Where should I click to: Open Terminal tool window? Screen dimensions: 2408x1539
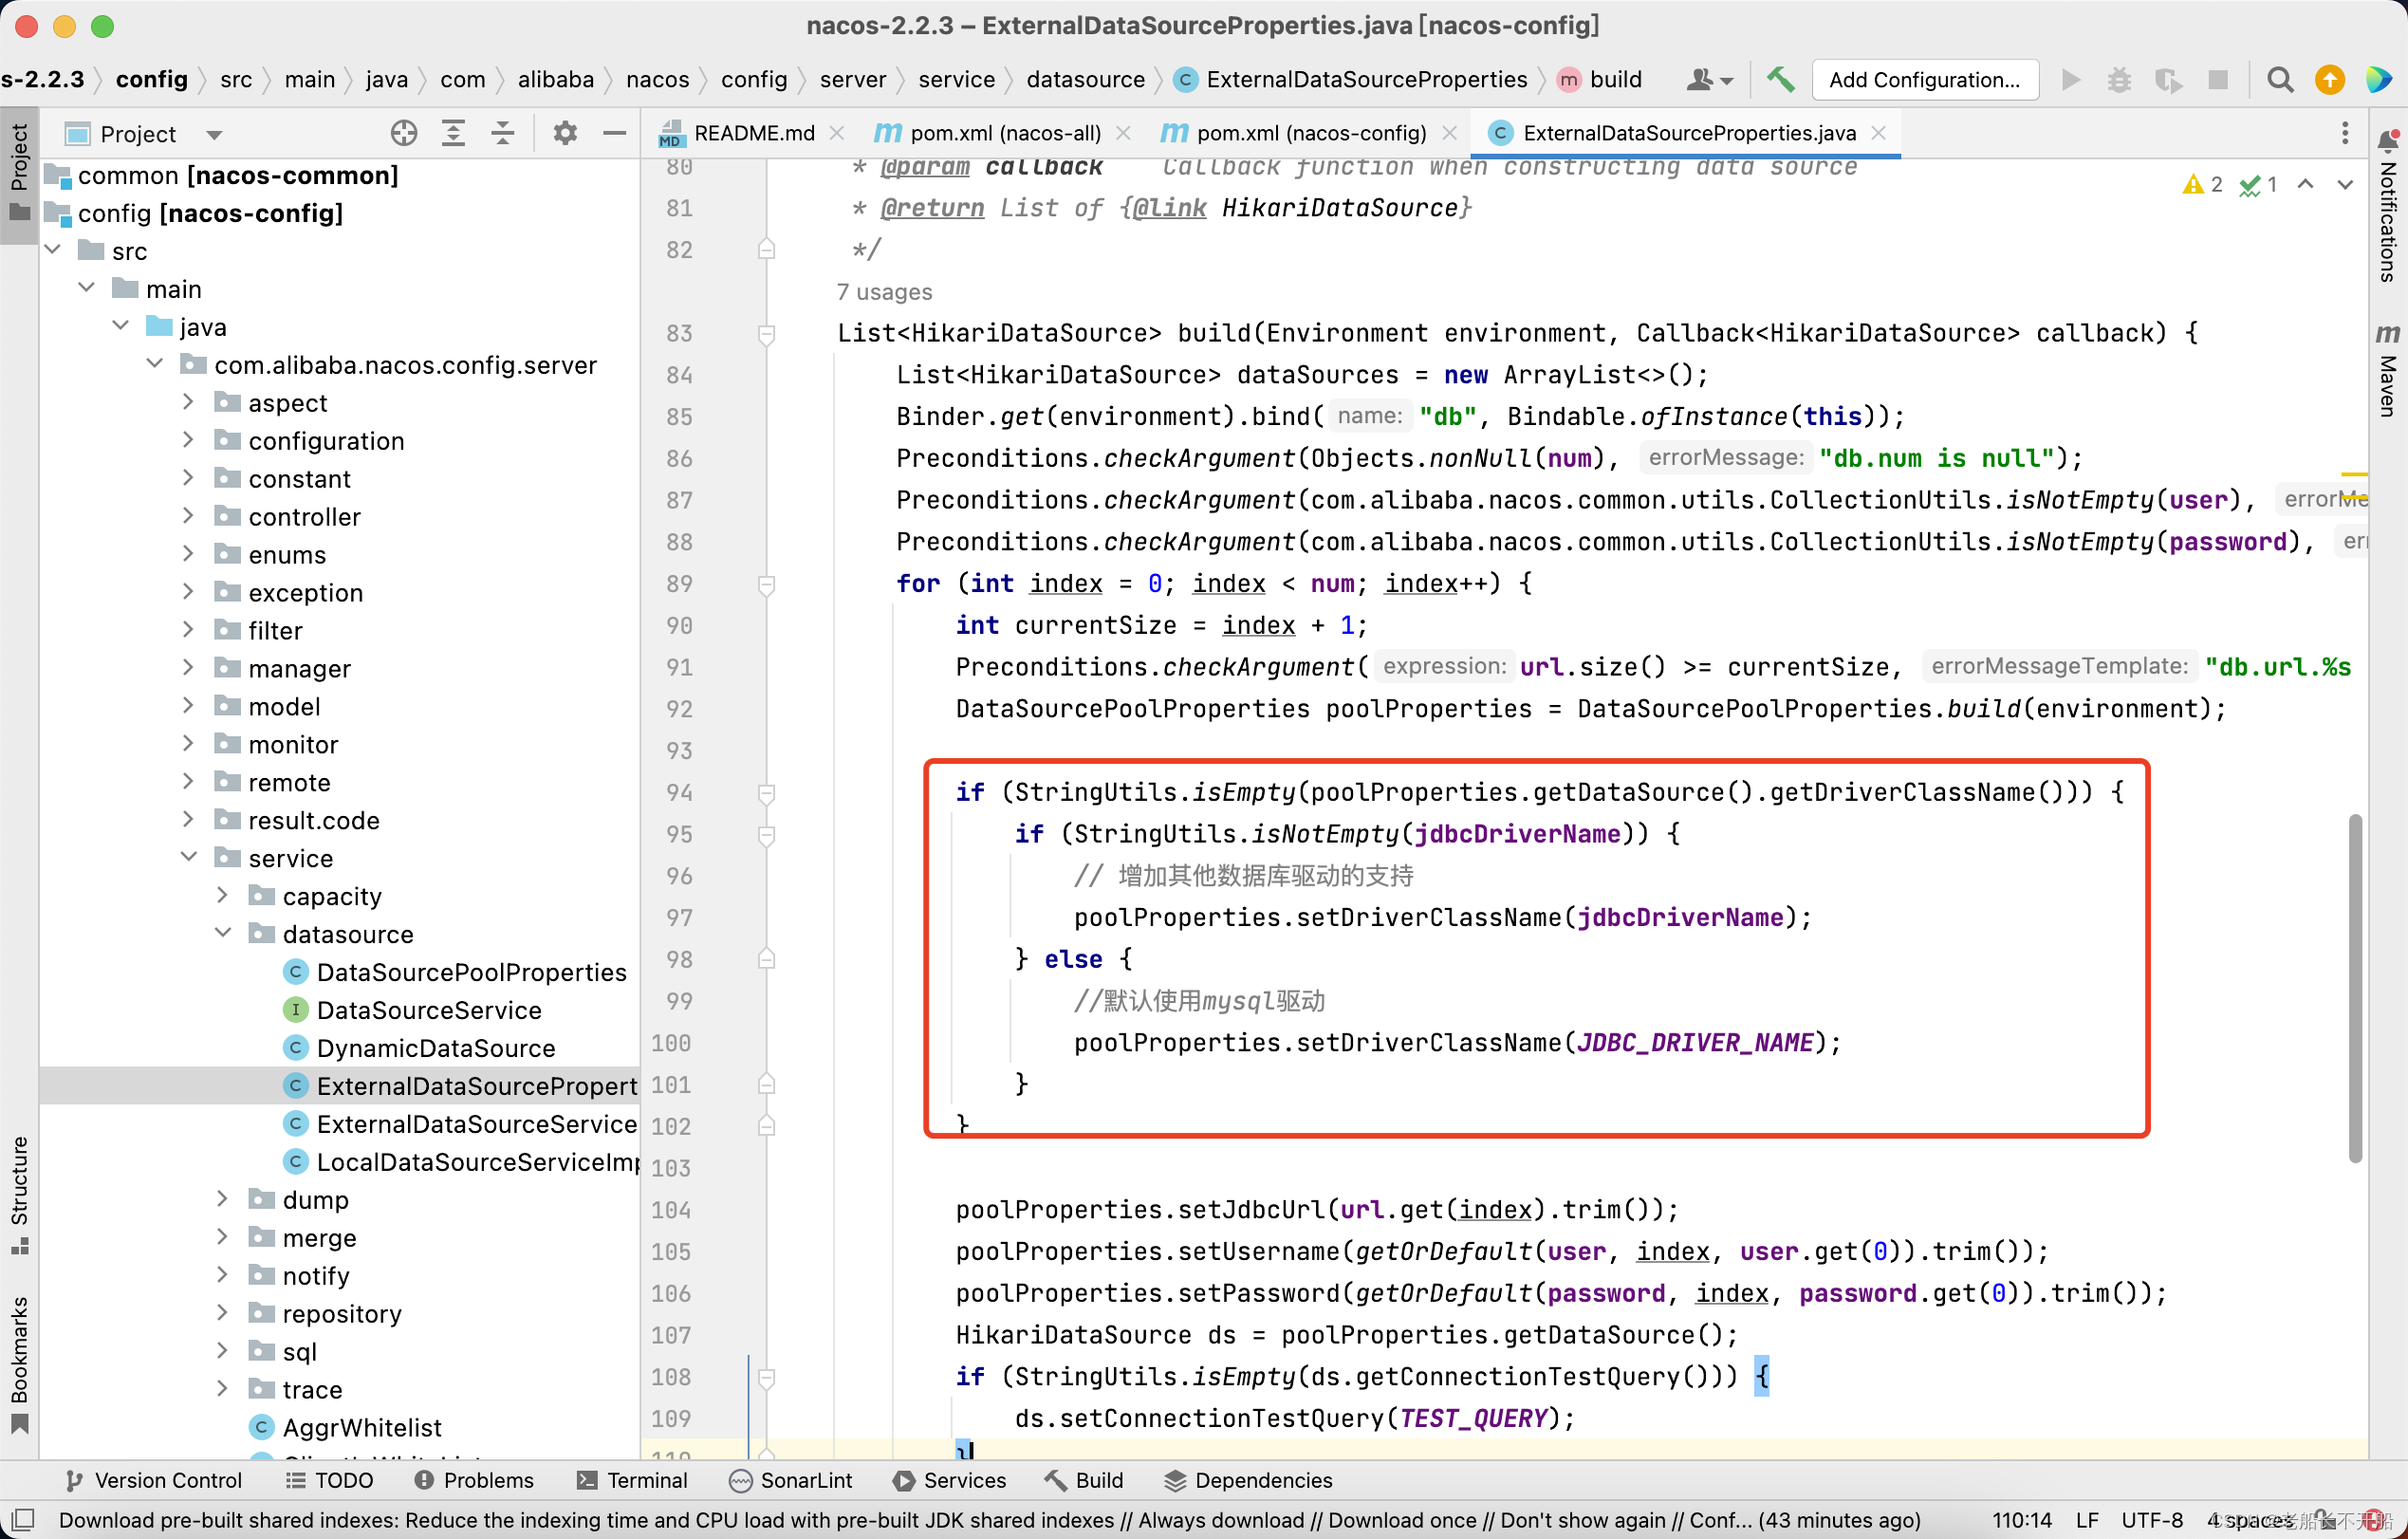[x=632, y=1480]
